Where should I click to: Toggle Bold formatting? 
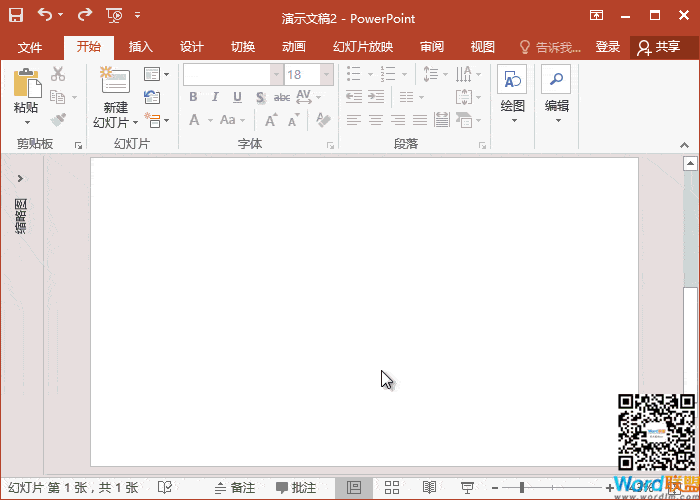pos(194,97)
